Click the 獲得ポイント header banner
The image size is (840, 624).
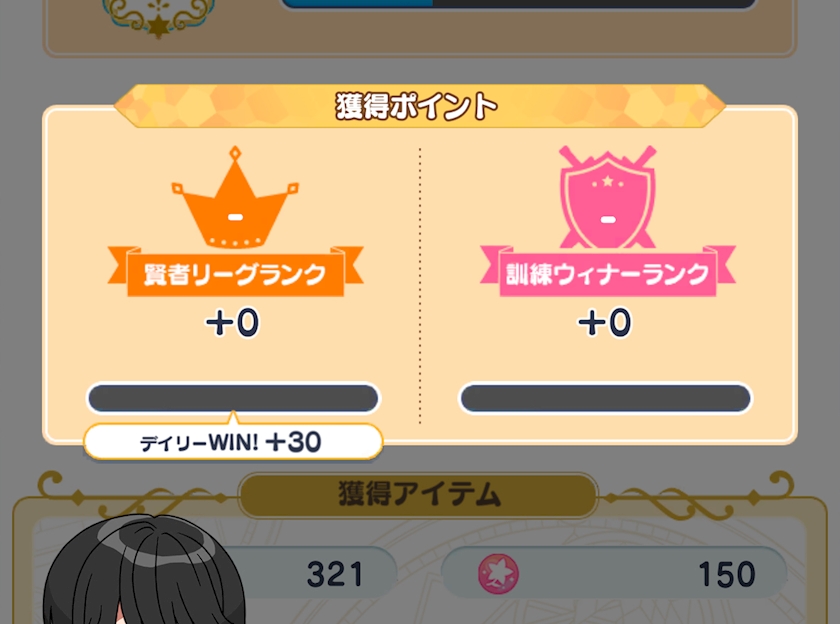419,106
